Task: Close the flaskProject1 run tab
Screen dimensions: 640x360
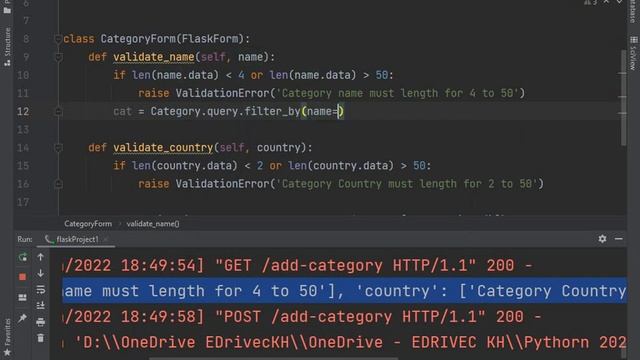Action: 106,239
